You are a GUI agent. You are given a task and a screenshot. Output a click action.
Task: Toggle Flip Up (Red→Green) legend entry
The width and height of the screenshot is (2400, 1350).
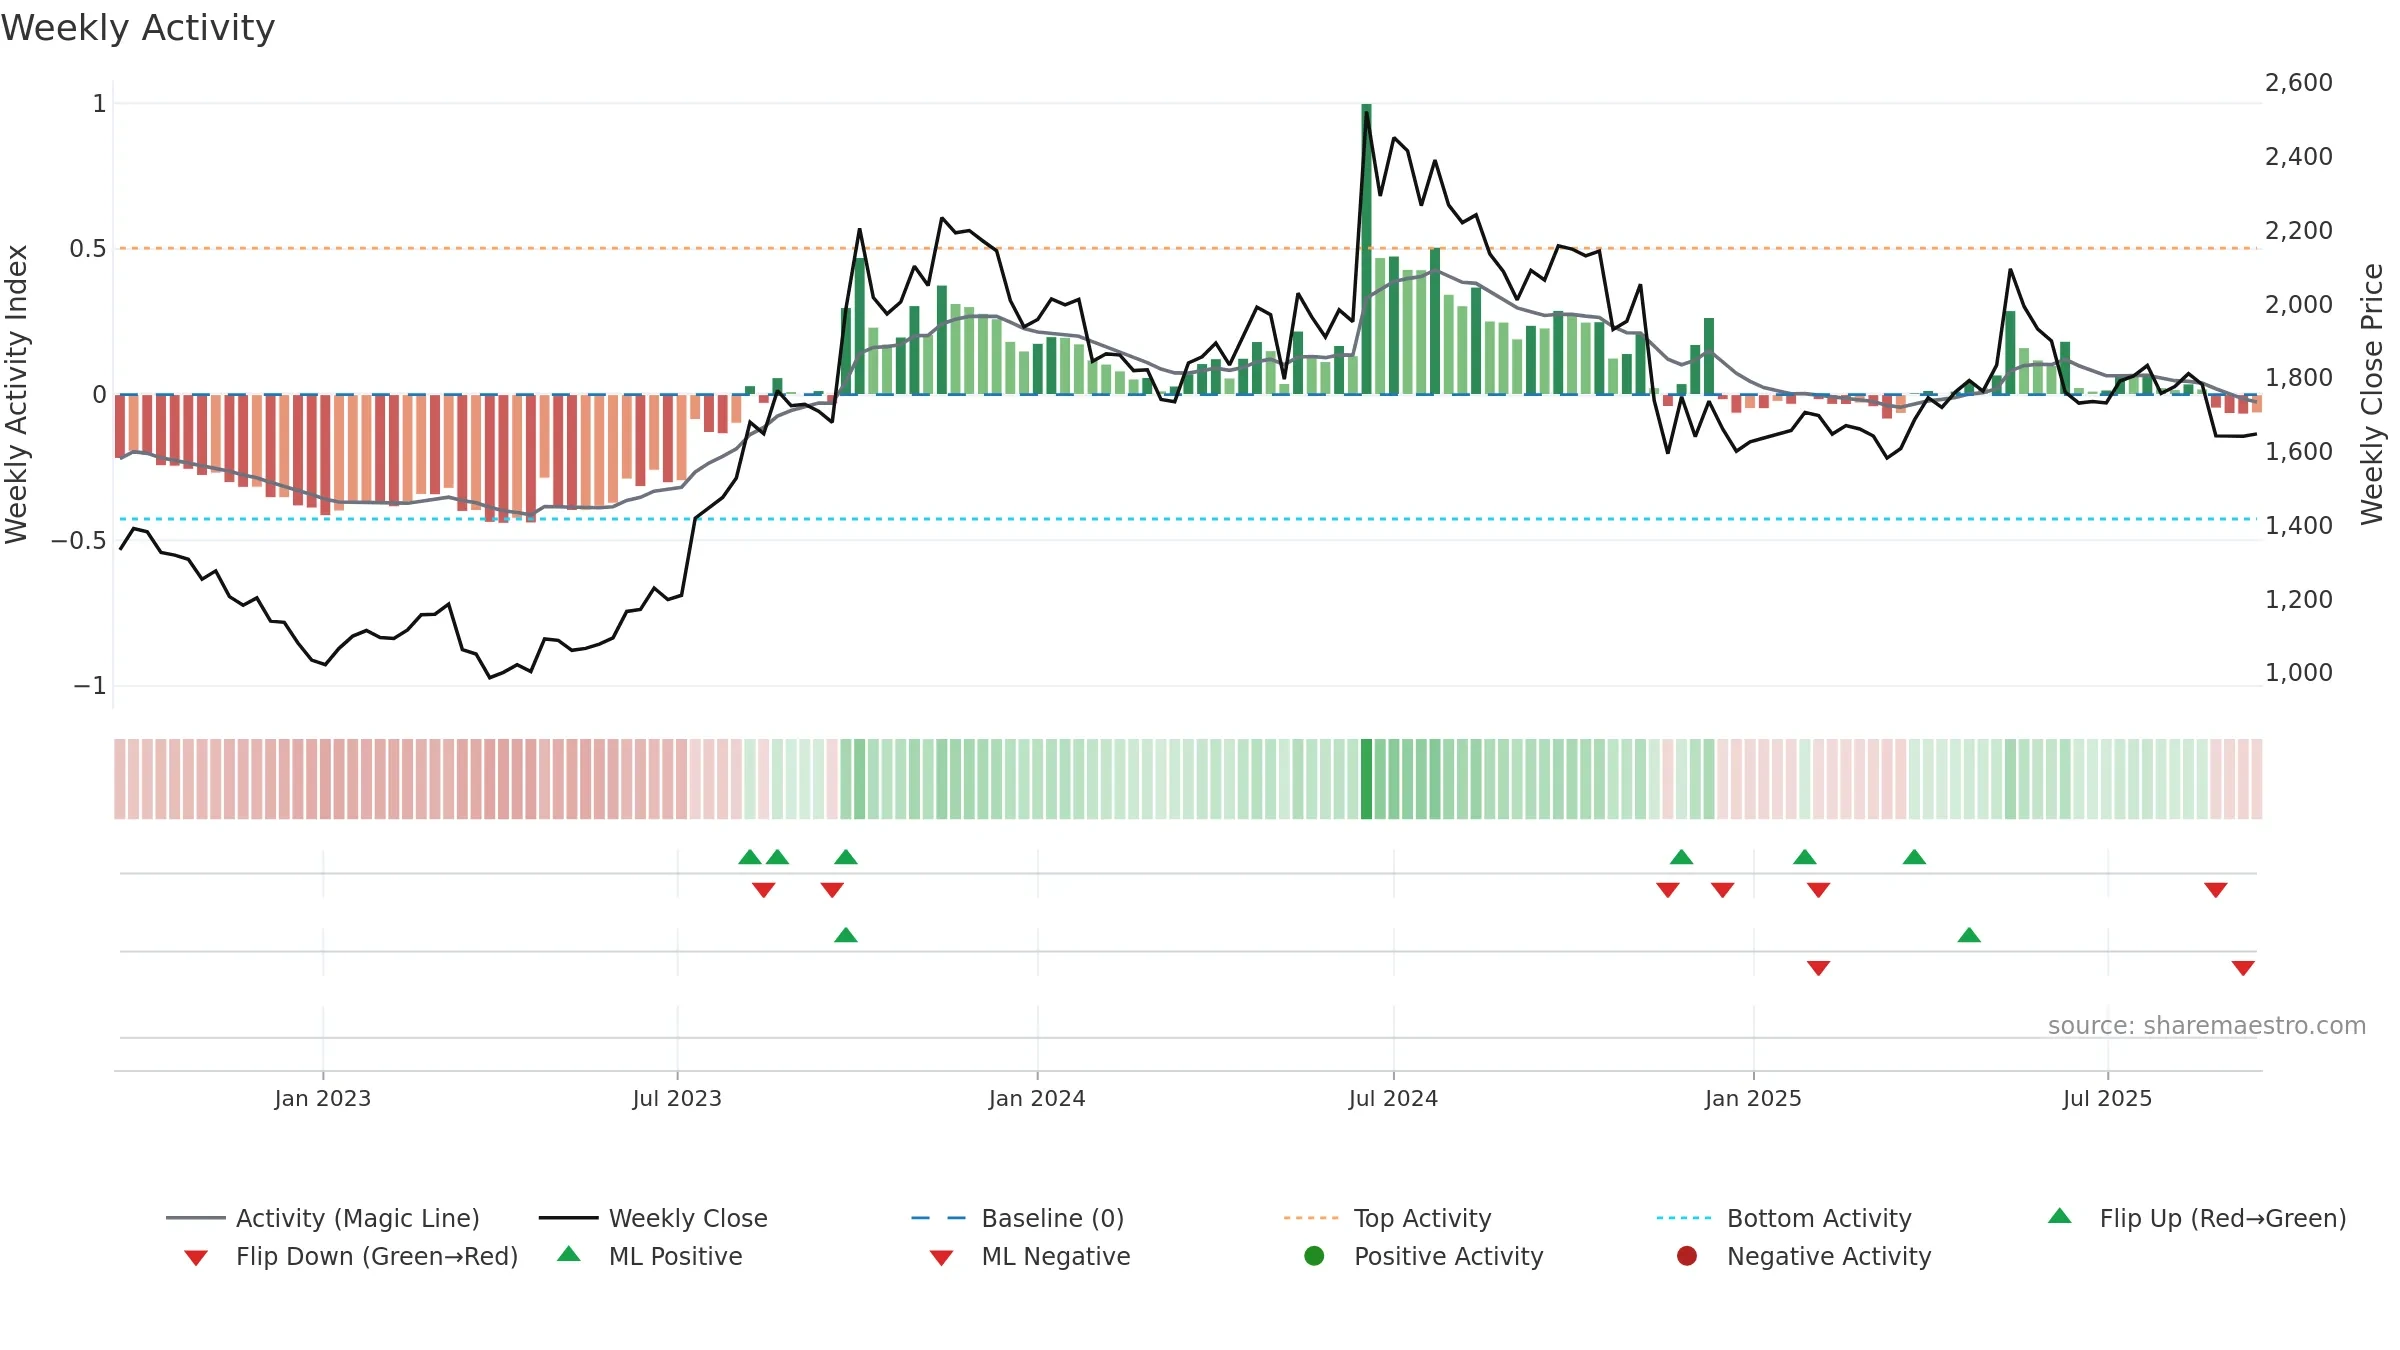click(2197, 1218)
